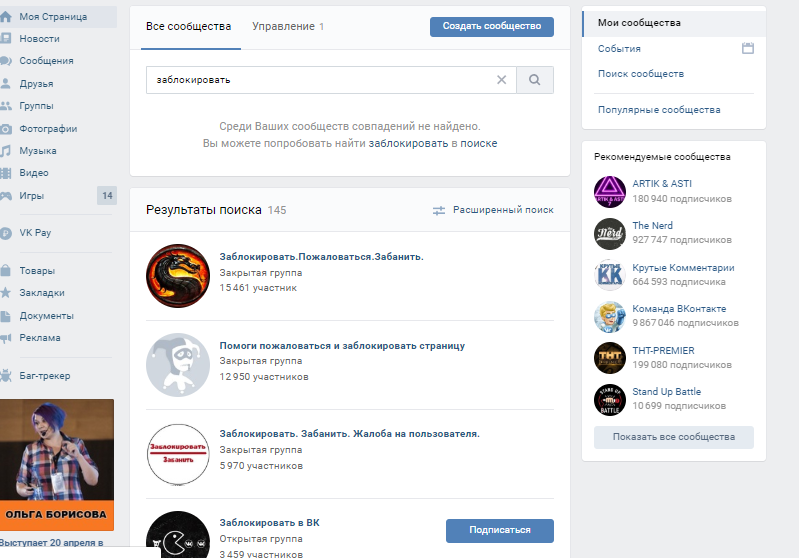
Task: Open ТНТ-PREMIER name link
Action: 663,351
